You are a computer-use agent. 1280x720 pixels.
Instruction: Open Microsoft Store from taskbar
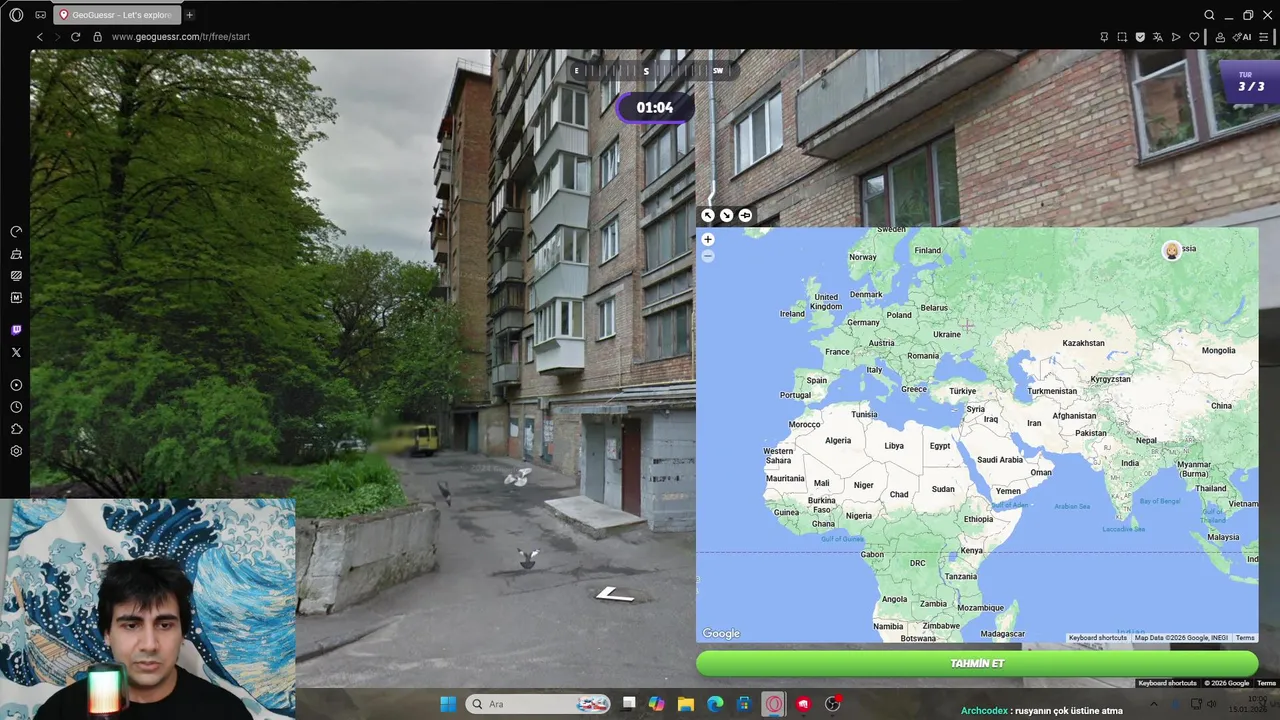744,704
